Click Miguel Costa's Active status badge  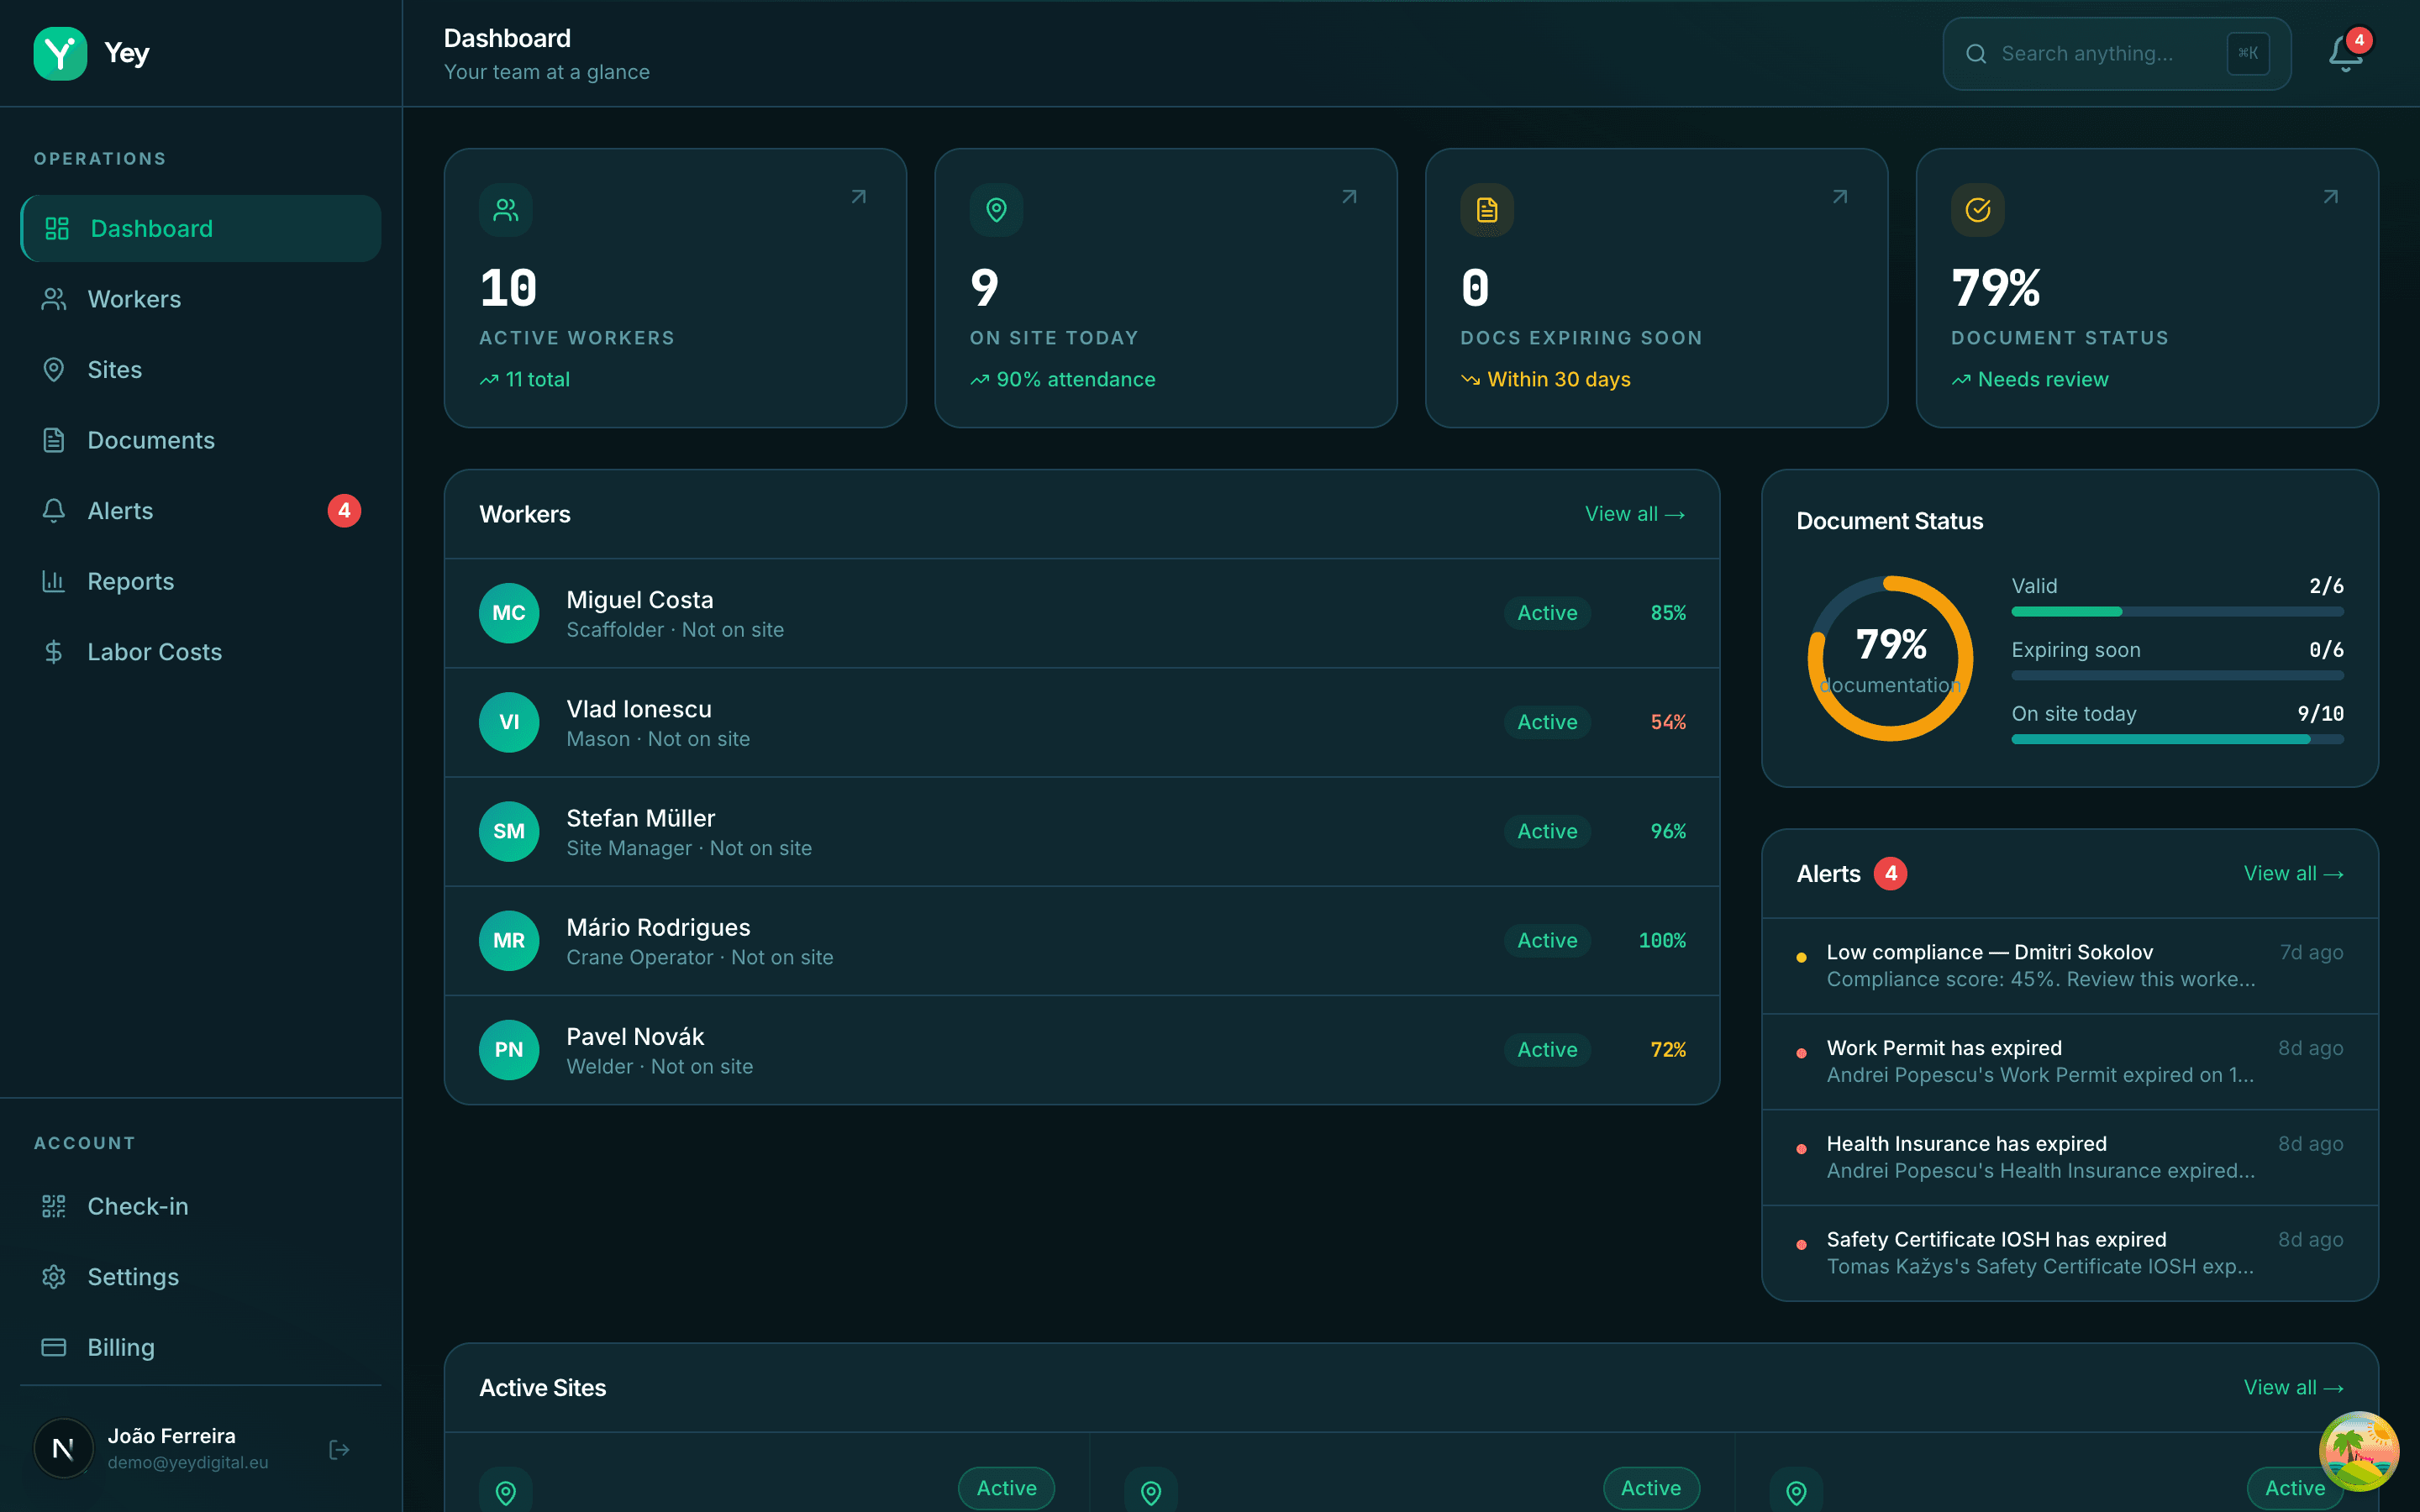click(1547, 613)
